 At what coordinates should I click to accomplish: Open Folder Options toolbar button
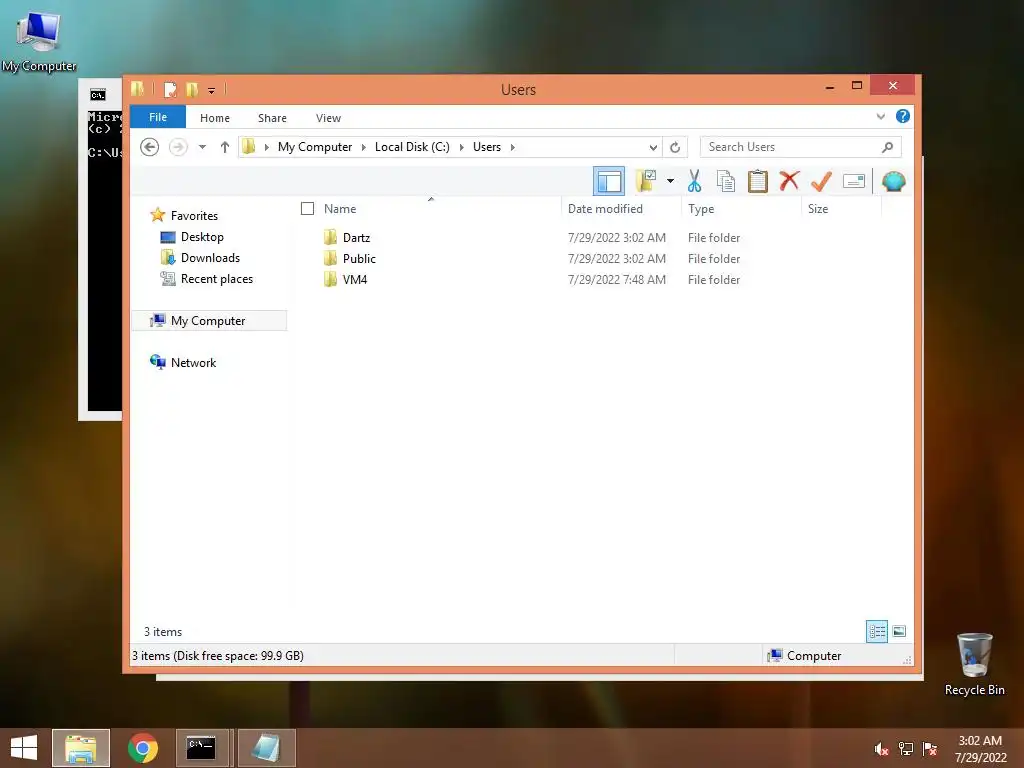tap(647, 181)
